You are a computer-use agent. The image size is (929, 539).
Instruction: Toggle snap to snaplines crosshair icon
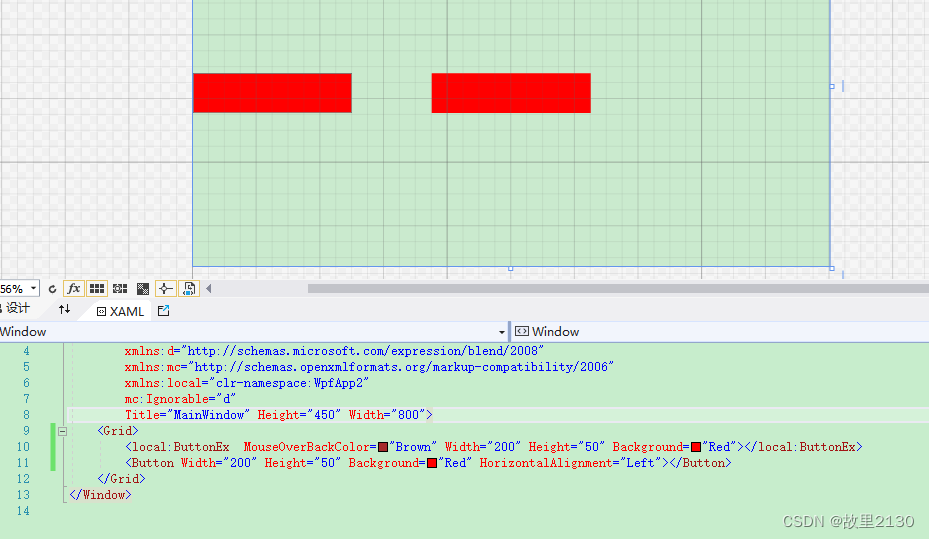tap(165, 288)
